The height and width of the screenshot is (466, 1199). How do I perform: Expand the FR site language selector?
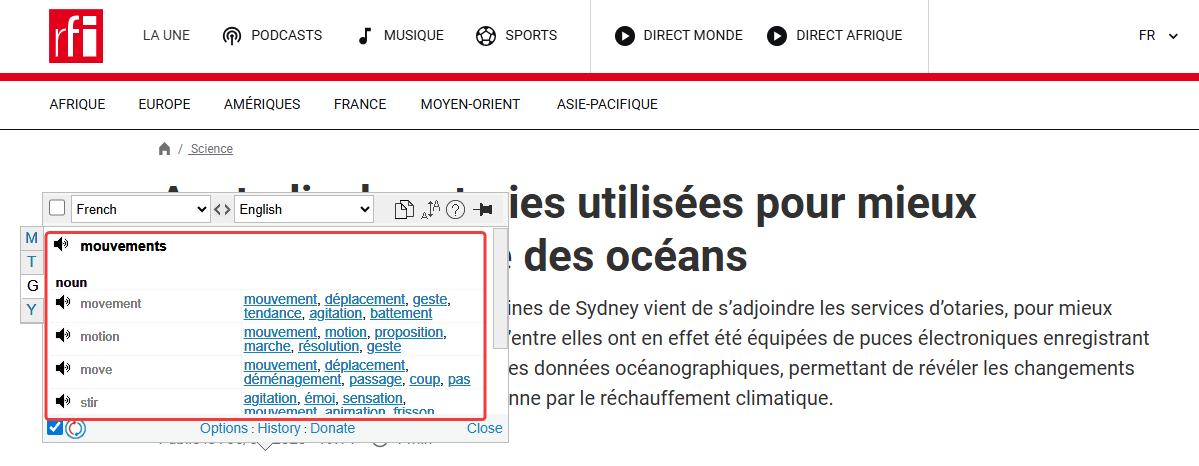coord(1158,35)
